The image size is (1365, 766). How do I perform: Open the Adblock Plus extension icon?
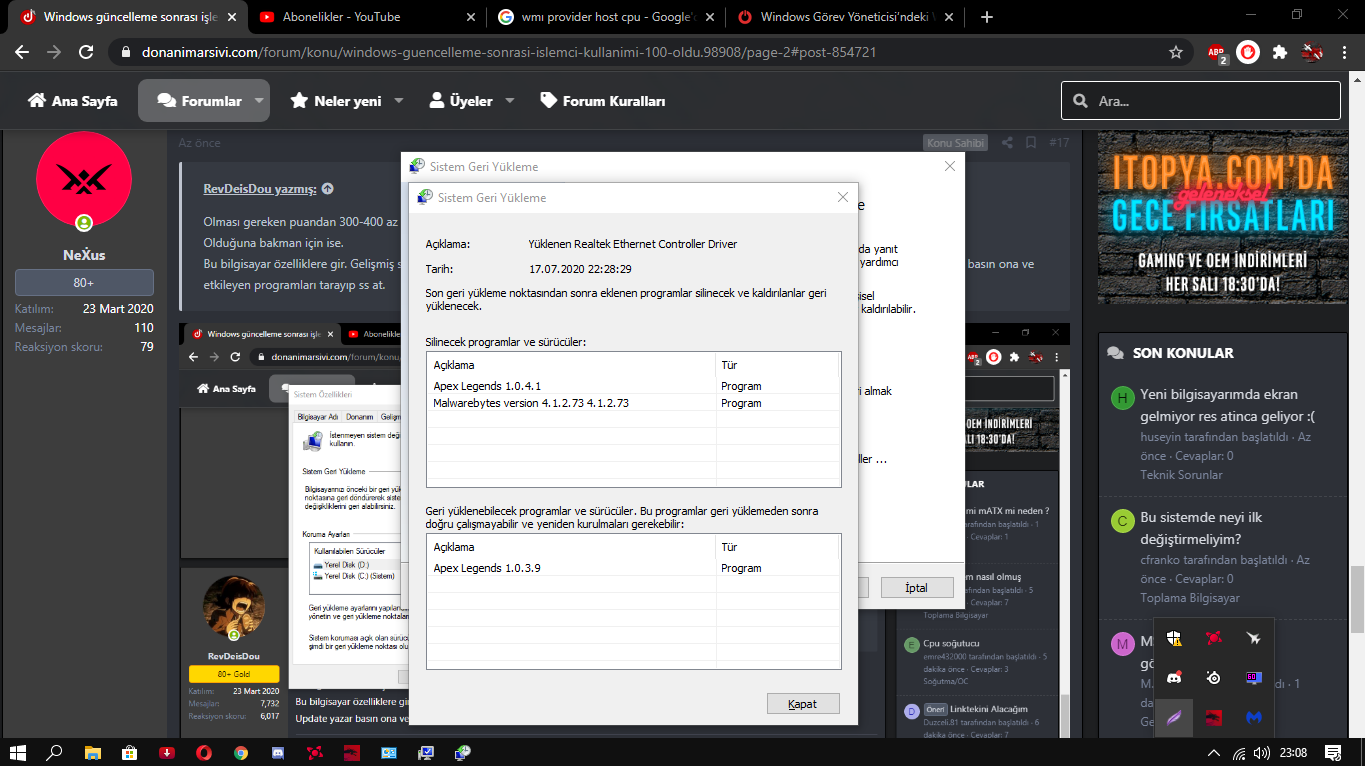pyautogui.click(x=1216, y=53)
